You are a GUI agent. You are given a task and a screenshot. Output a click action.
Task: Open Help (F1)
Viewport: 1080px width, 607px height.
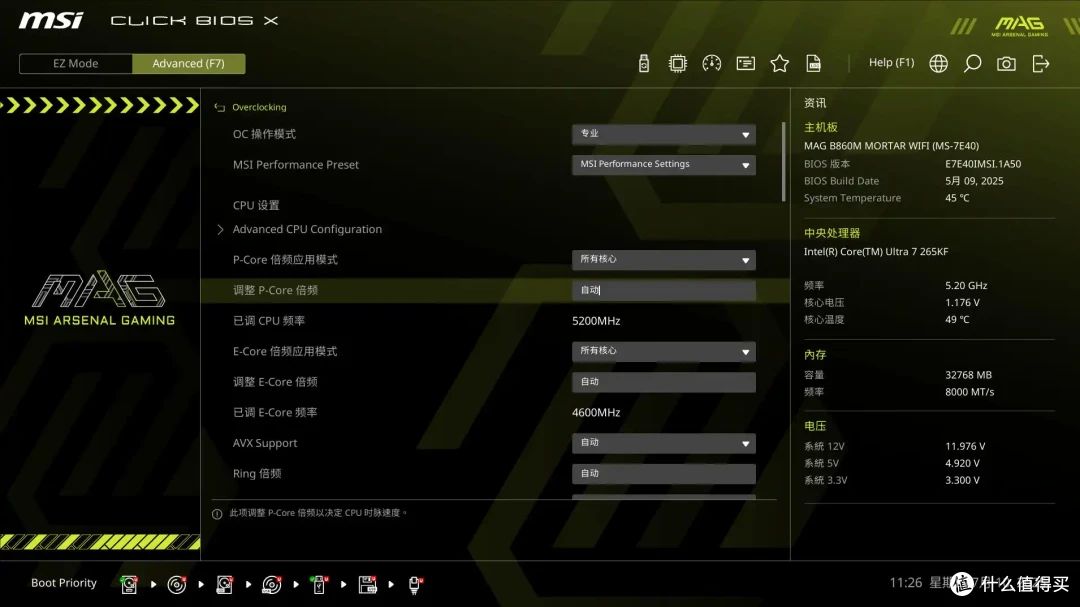(891, 63)
